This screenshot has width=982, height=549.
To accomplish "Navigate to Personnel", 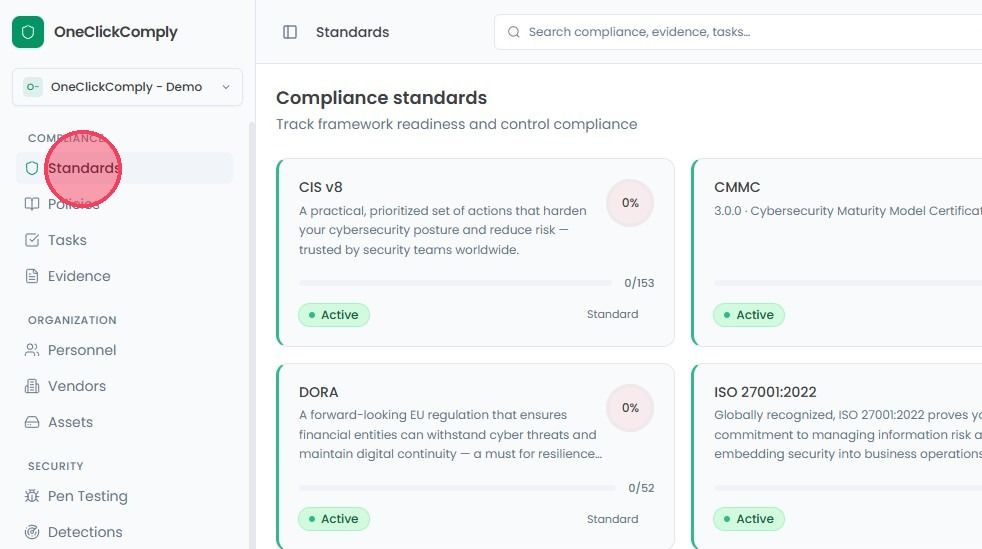I will click(125, 350).
